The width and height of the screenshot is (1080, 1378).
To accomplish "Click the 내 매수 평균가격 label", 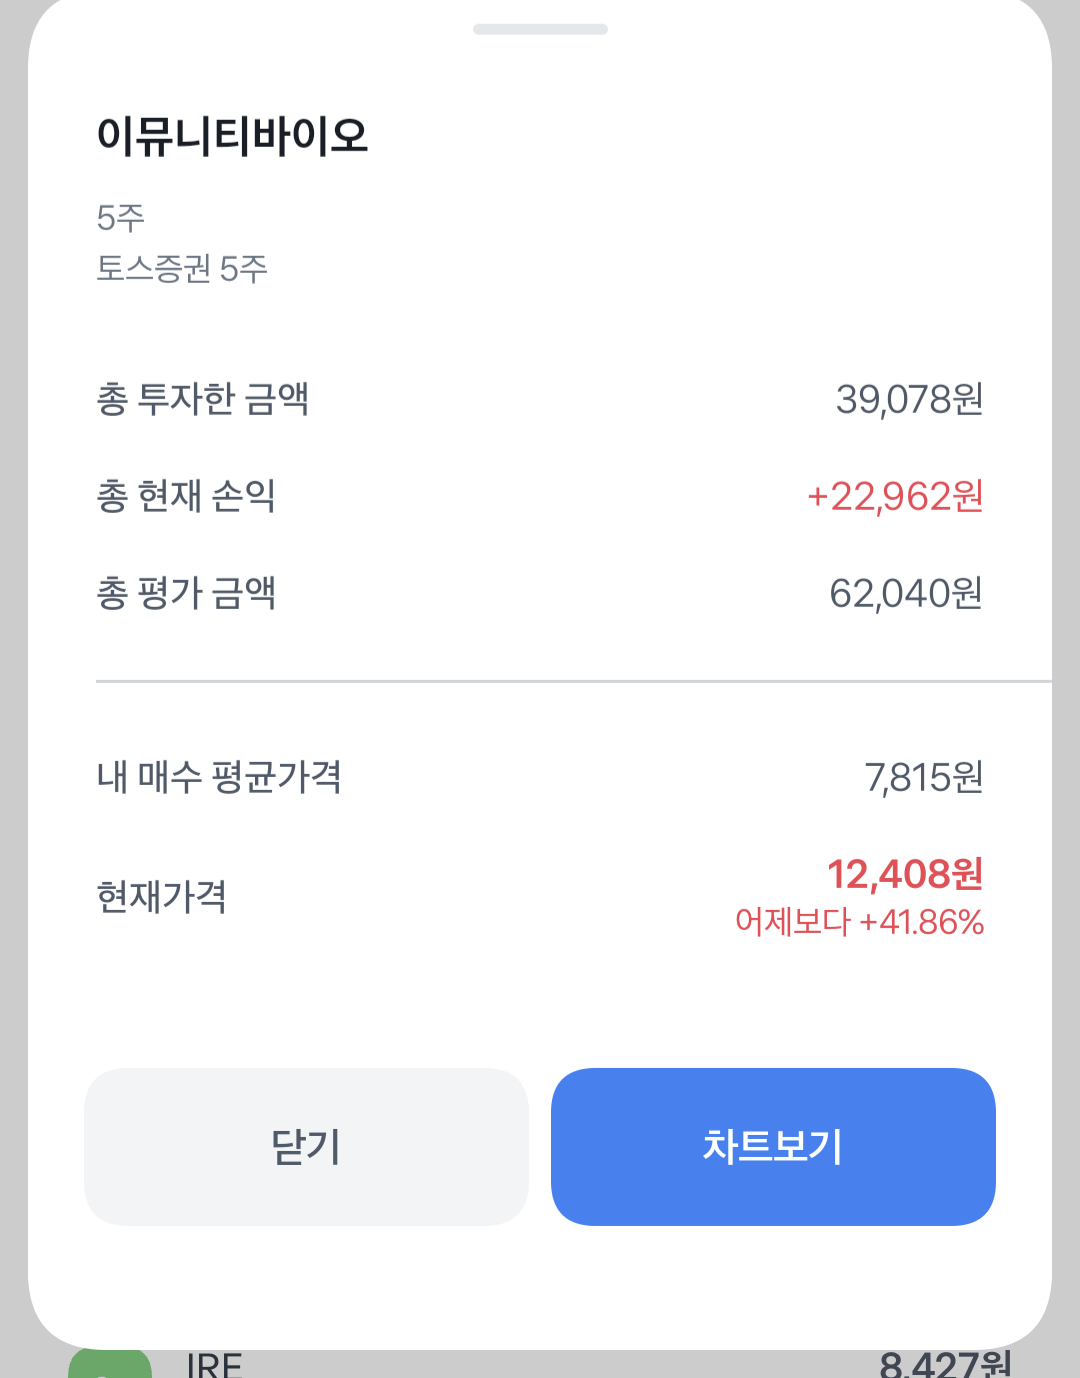I will [219, 777].
